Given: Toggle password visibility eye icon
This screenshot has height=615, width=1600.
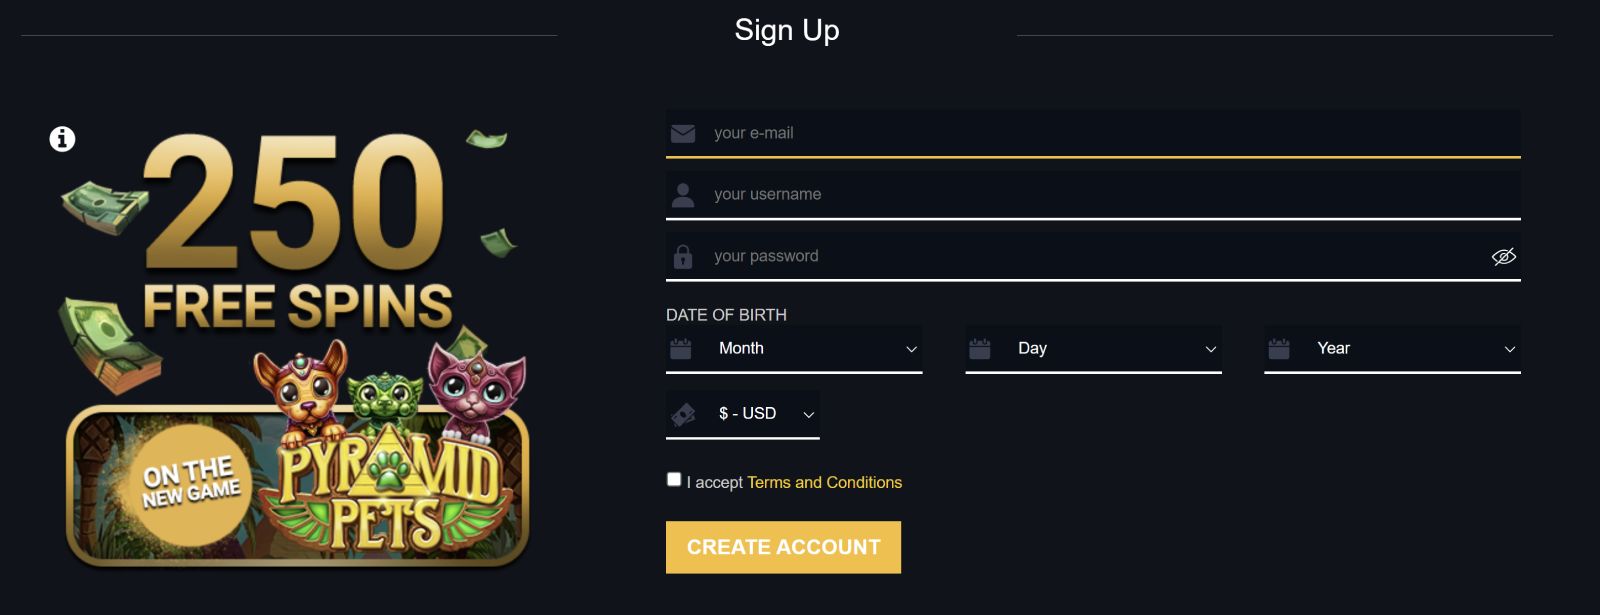Looking at the screenshot, I should (1503, 257).
